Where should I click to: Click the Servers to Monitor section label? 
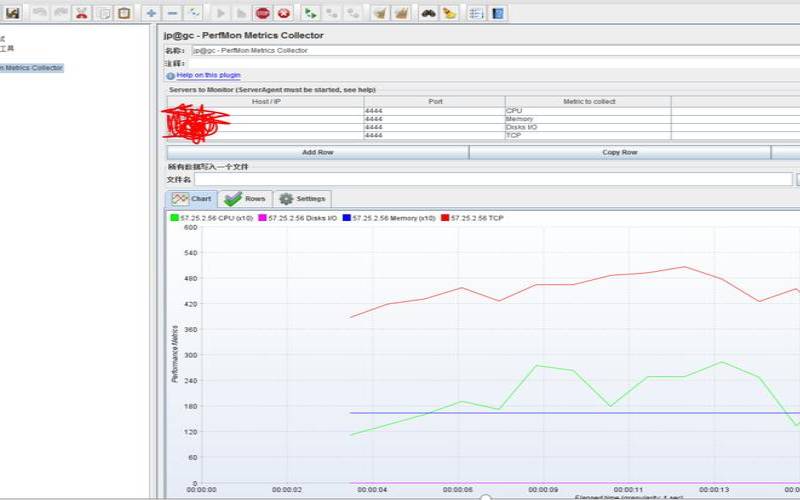272,90
